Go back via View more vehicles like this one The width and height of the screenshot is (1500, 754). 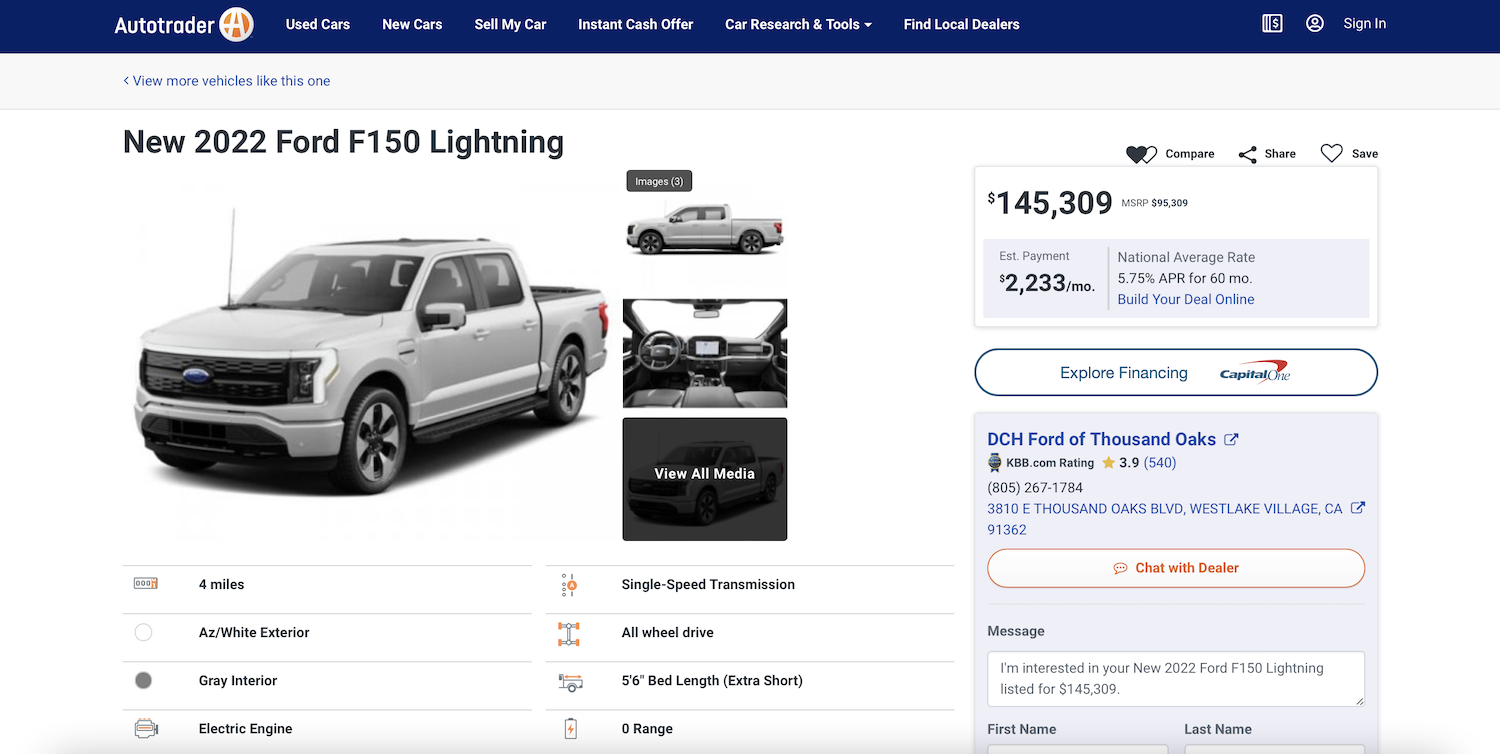click(226, 81)
